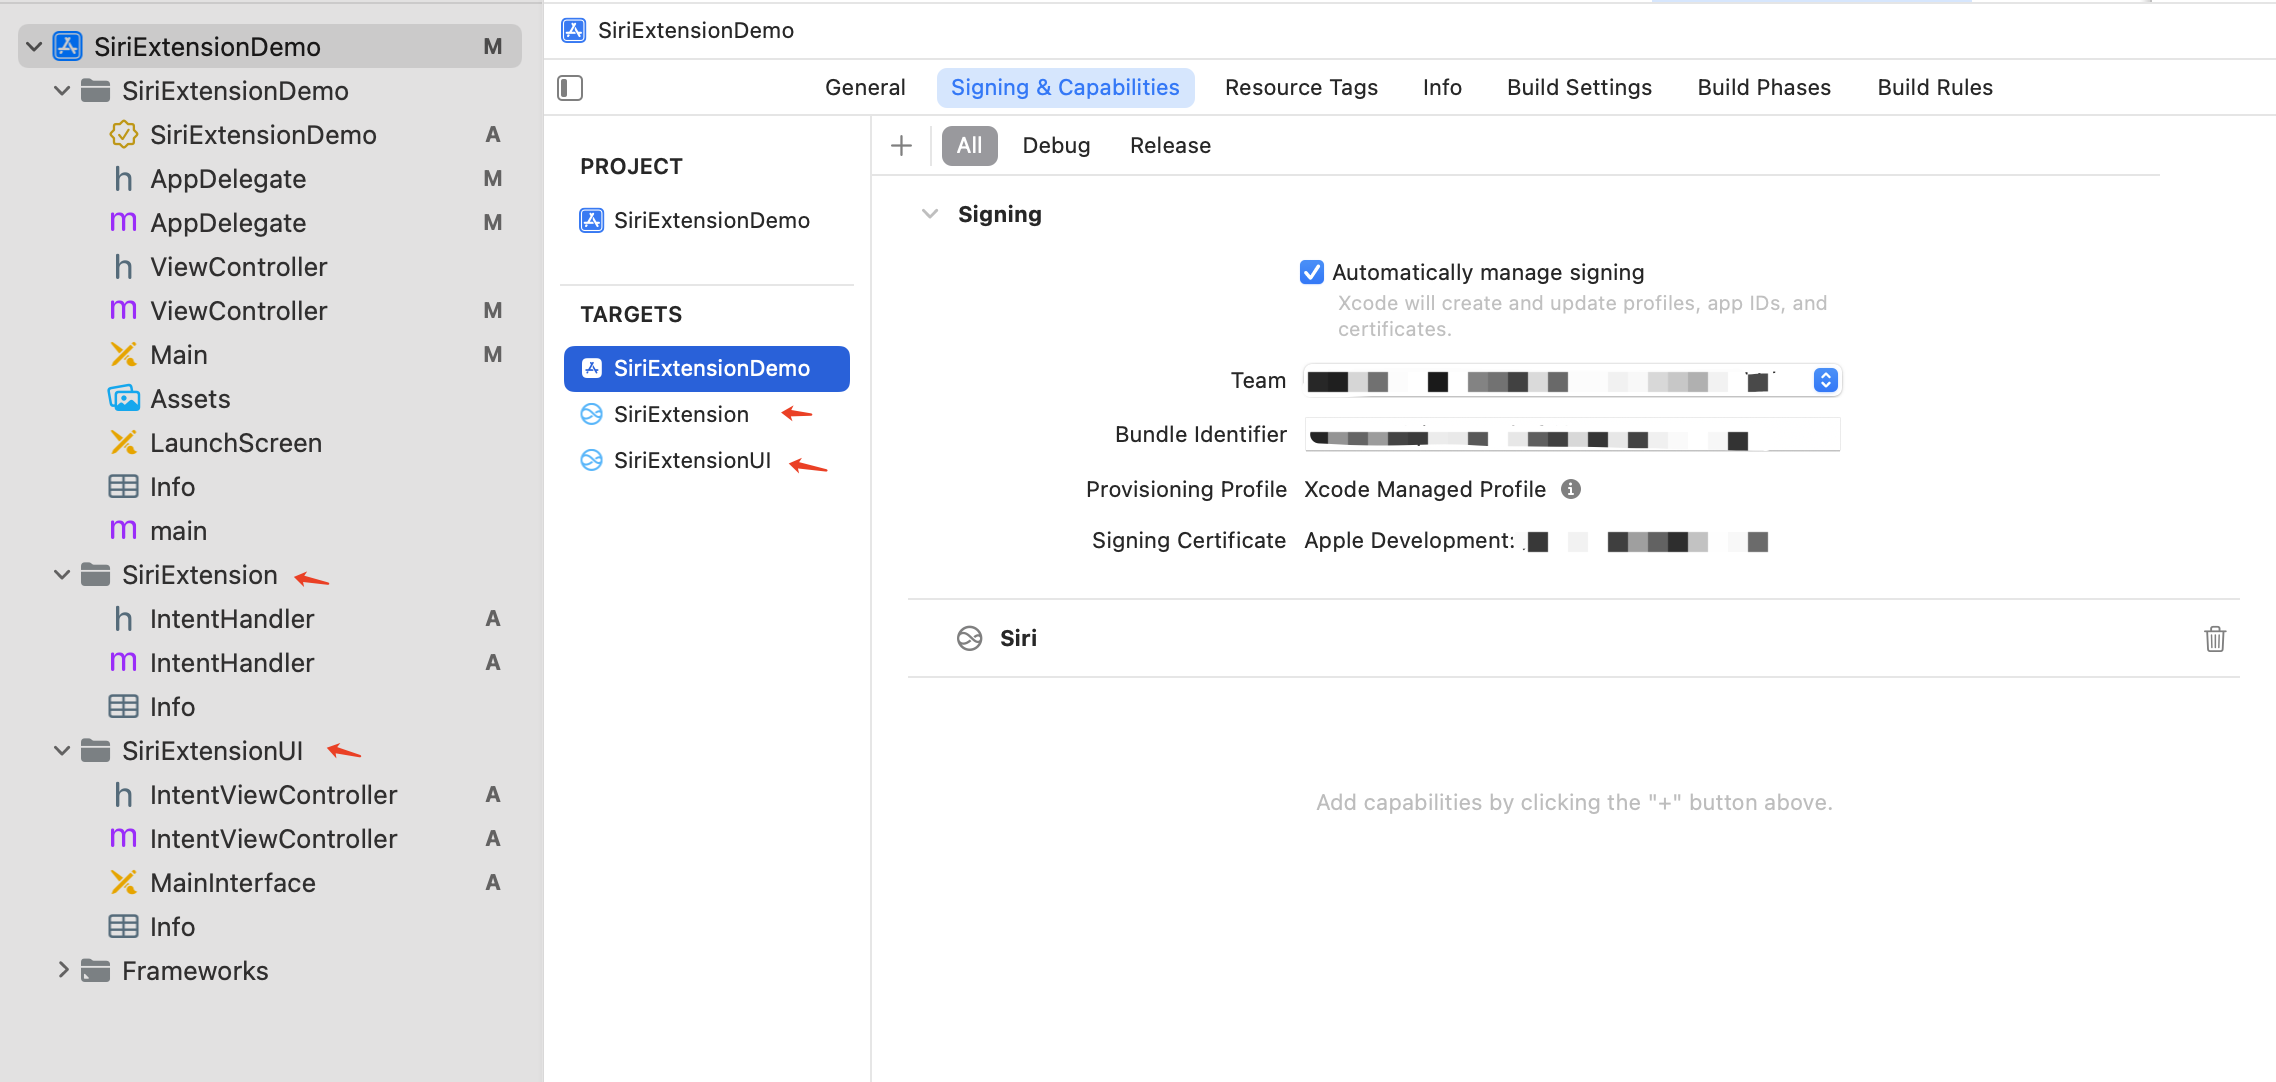Select the SiriExtensionUI target
Viewport: 2276px width, 1082px height.
tap(692, 460)
